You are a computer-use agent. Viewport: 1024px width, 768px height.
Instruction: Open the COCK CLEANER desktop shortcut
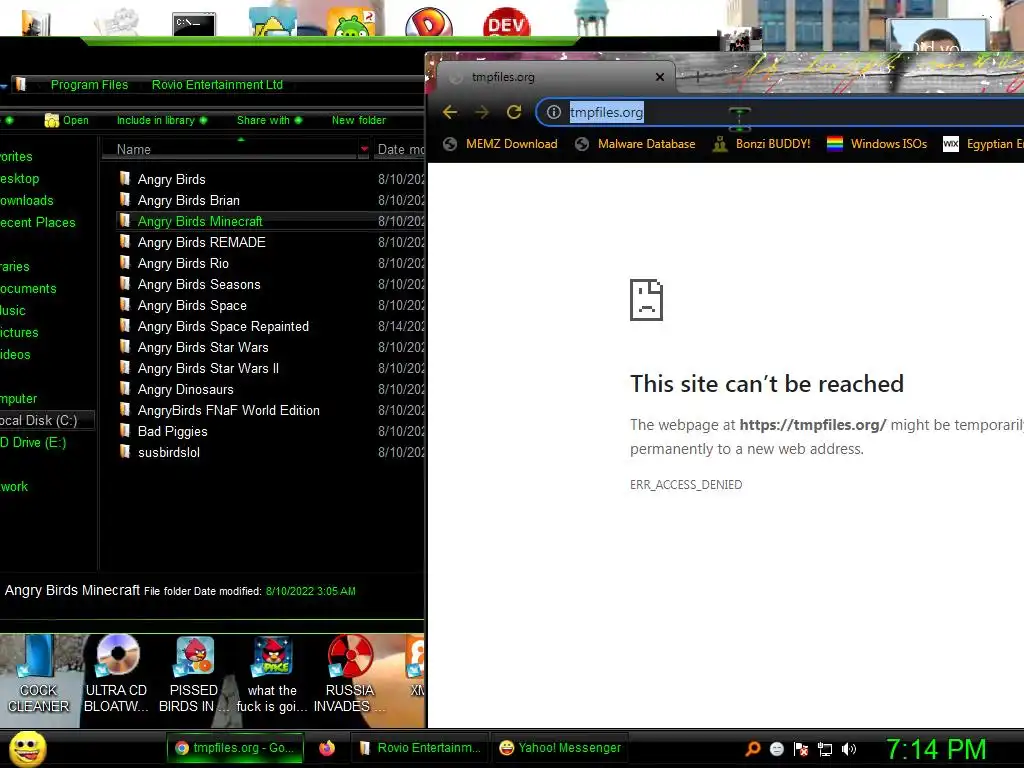pyautogui.click(x=38, y=675)
